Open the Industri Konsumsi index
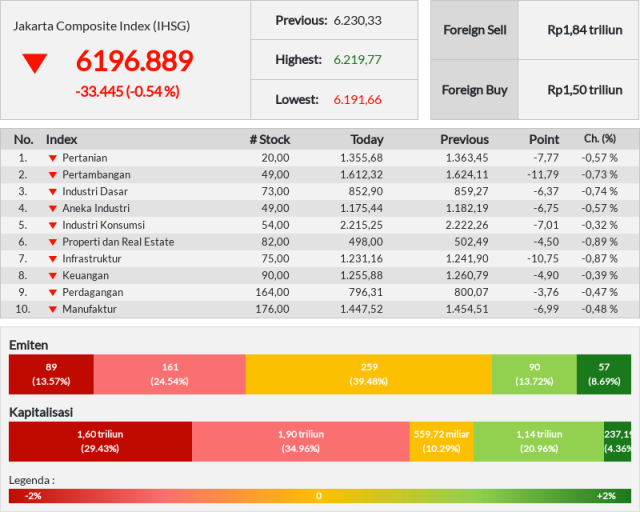Image resolution: width=640 pixels, height=512 pixels. click(x=103, y=225)
